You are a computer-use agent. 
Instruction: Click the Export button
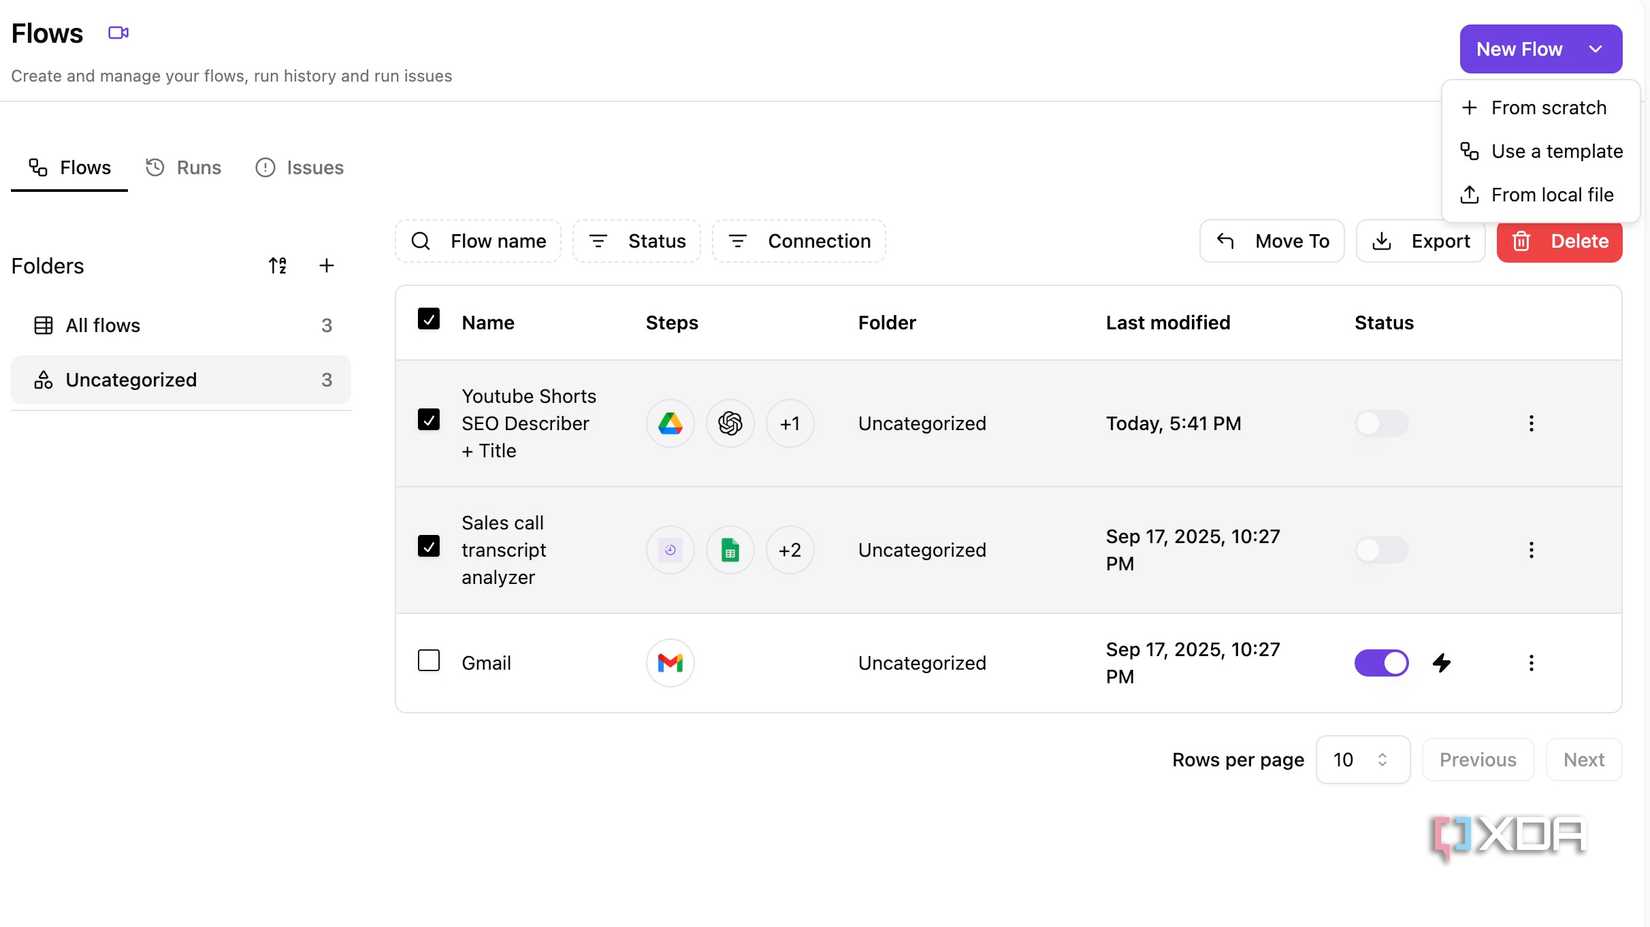pyautogui.click(x=1420, y=241)
